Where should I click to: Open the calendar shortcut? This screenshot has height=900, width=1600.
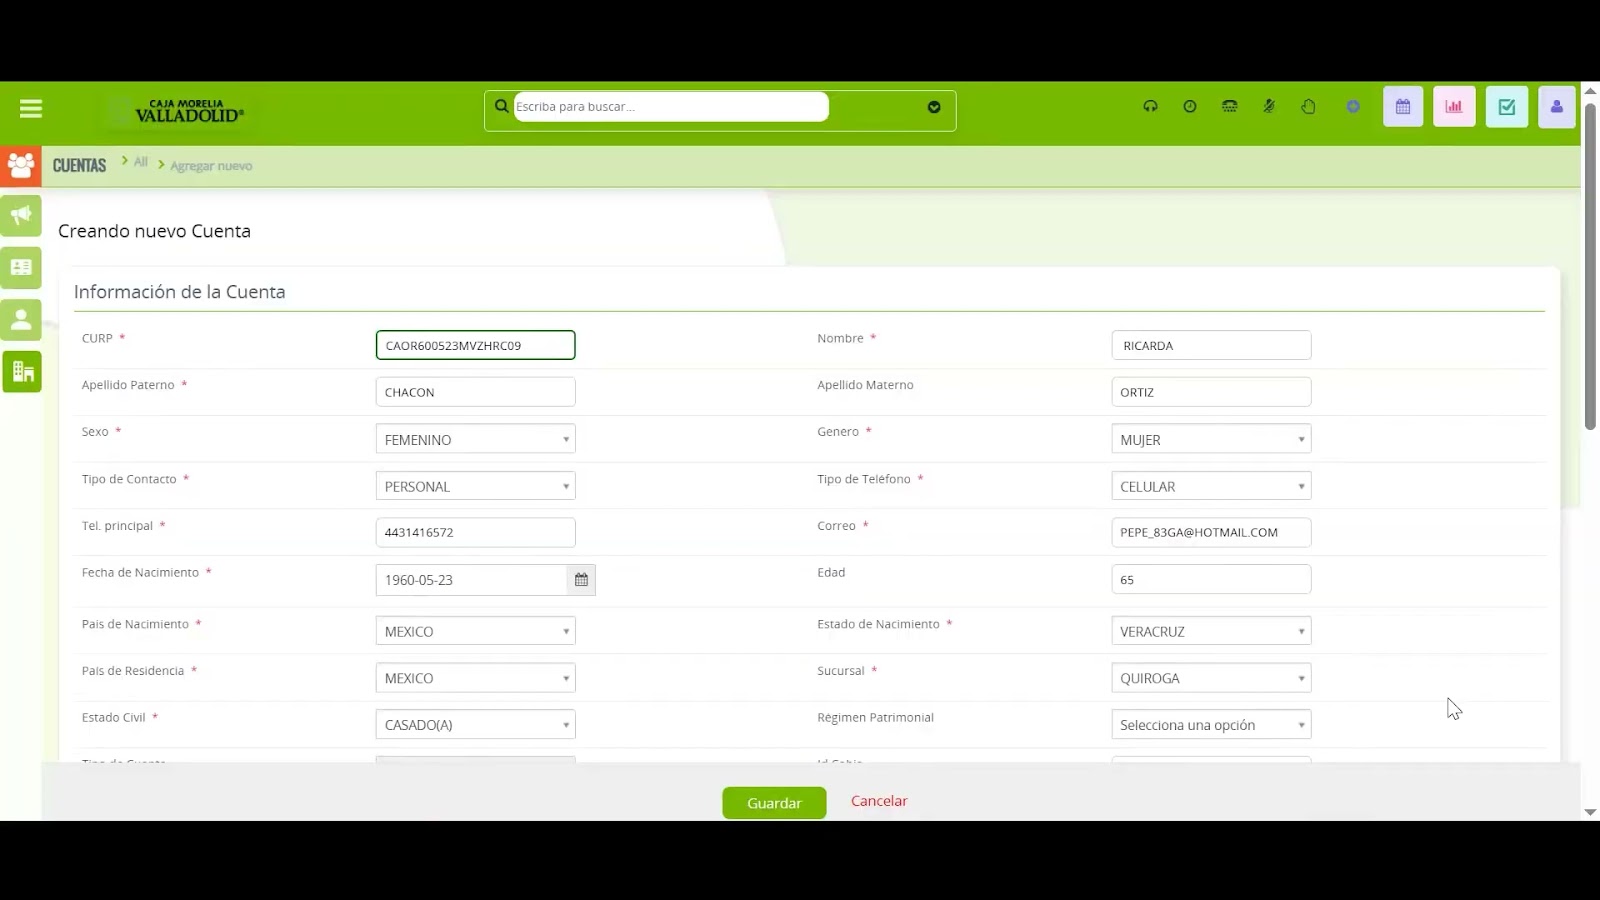pyautogui.click(x=1403, y=107)
